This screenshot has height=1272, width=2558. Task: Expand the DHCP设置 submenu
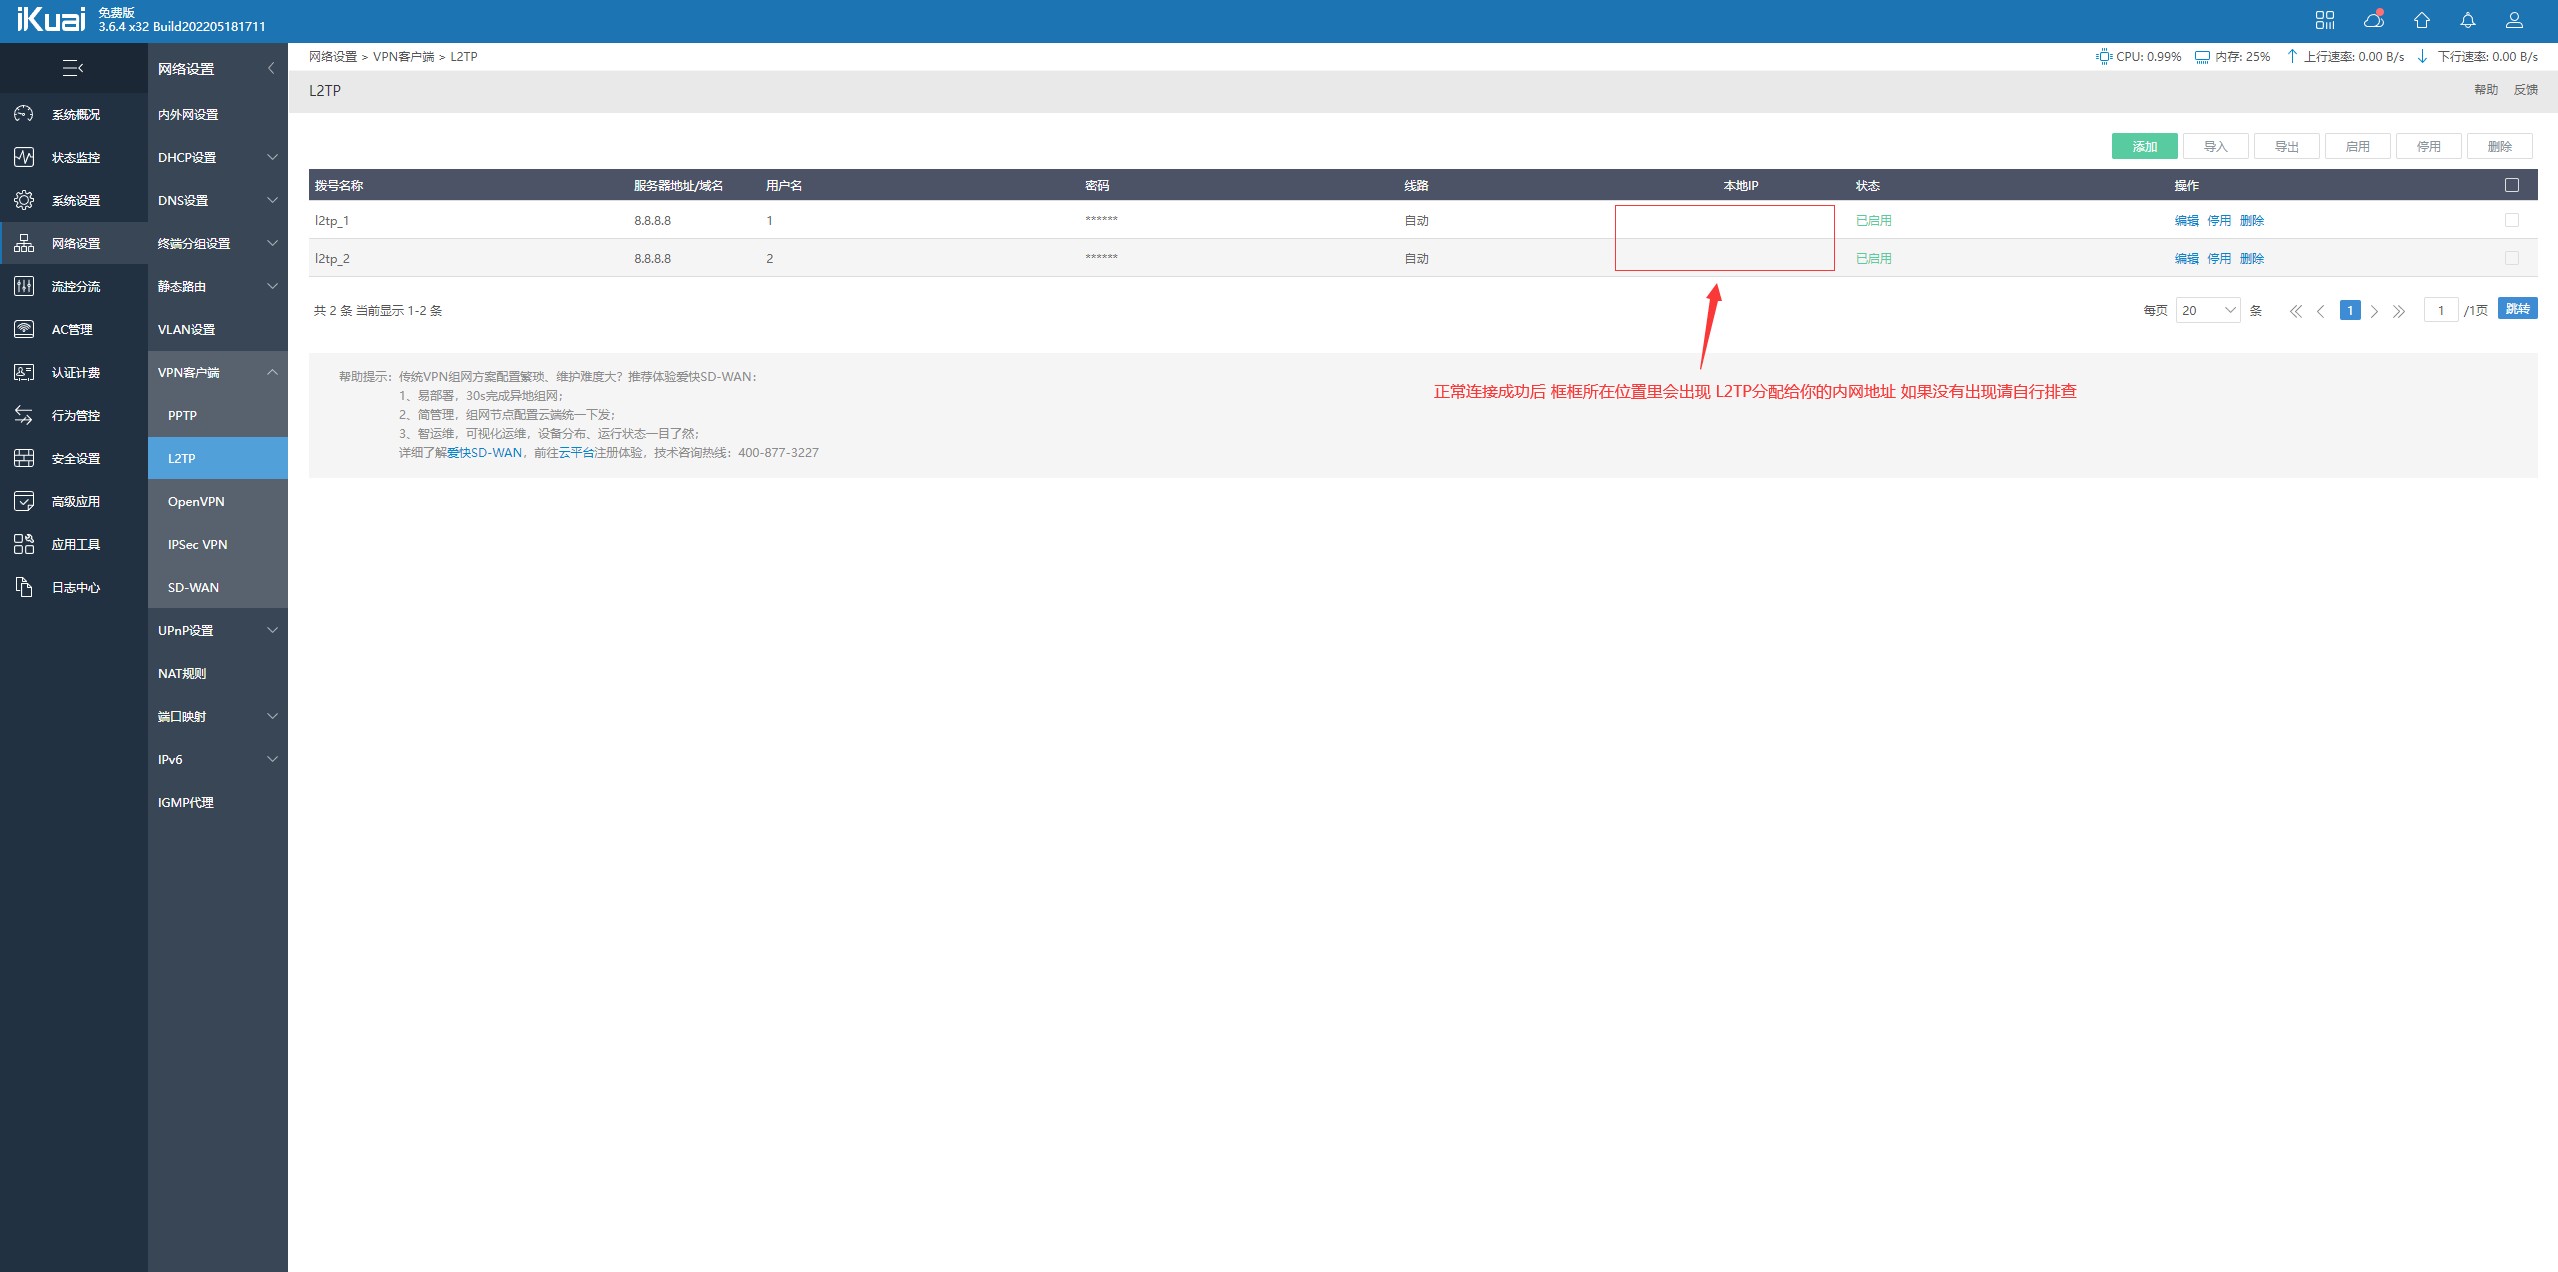tap(217, 157)
